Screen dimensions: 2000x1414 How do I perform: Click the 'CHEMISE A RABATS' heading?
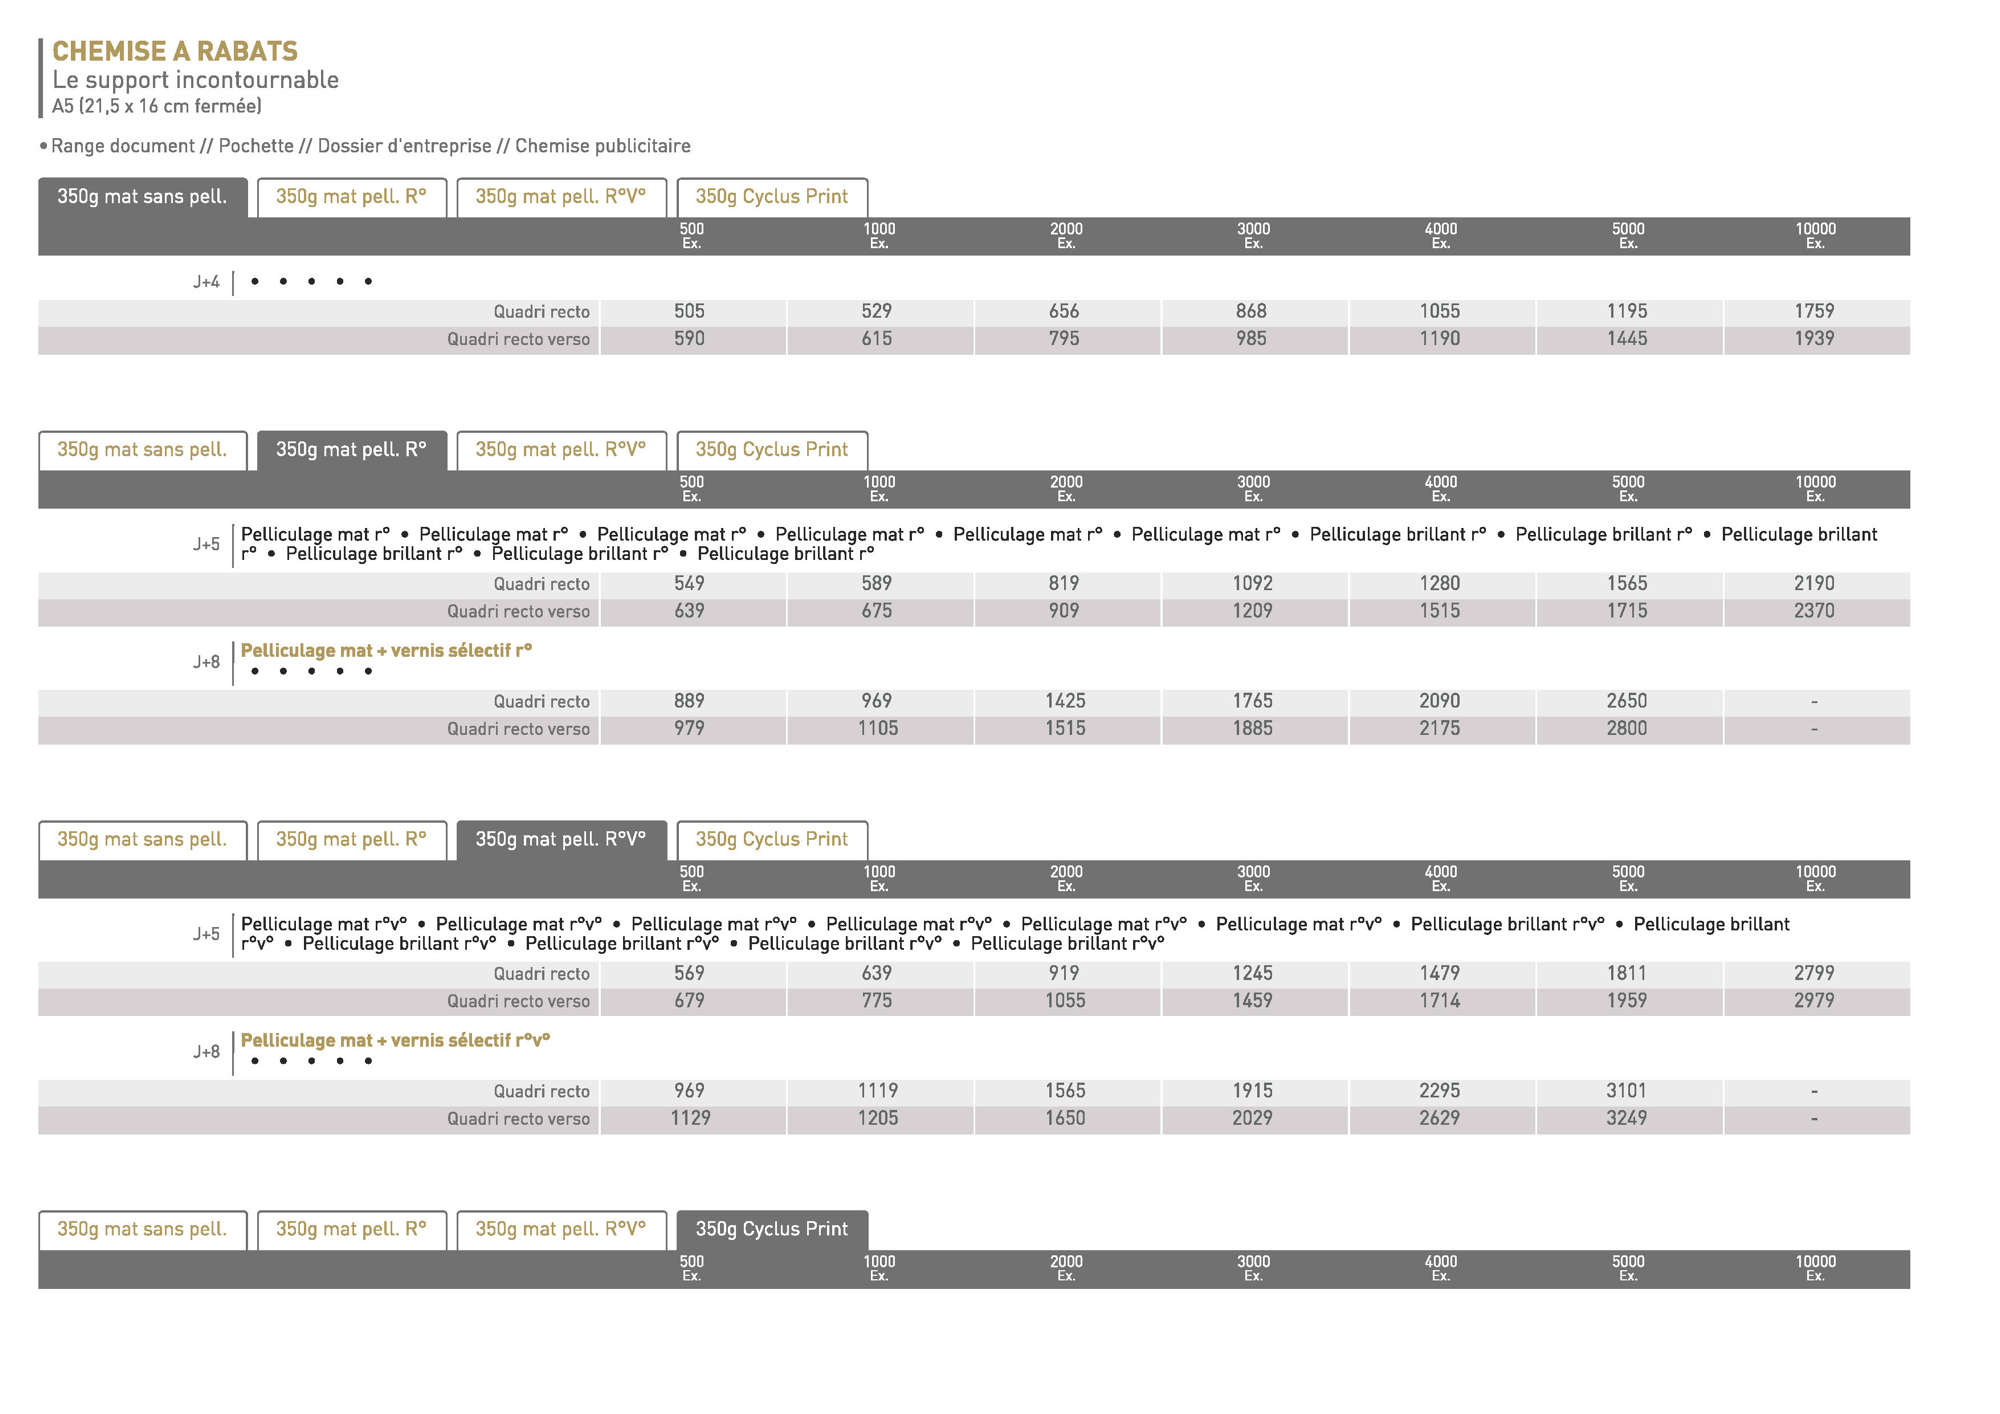[175, 51]
